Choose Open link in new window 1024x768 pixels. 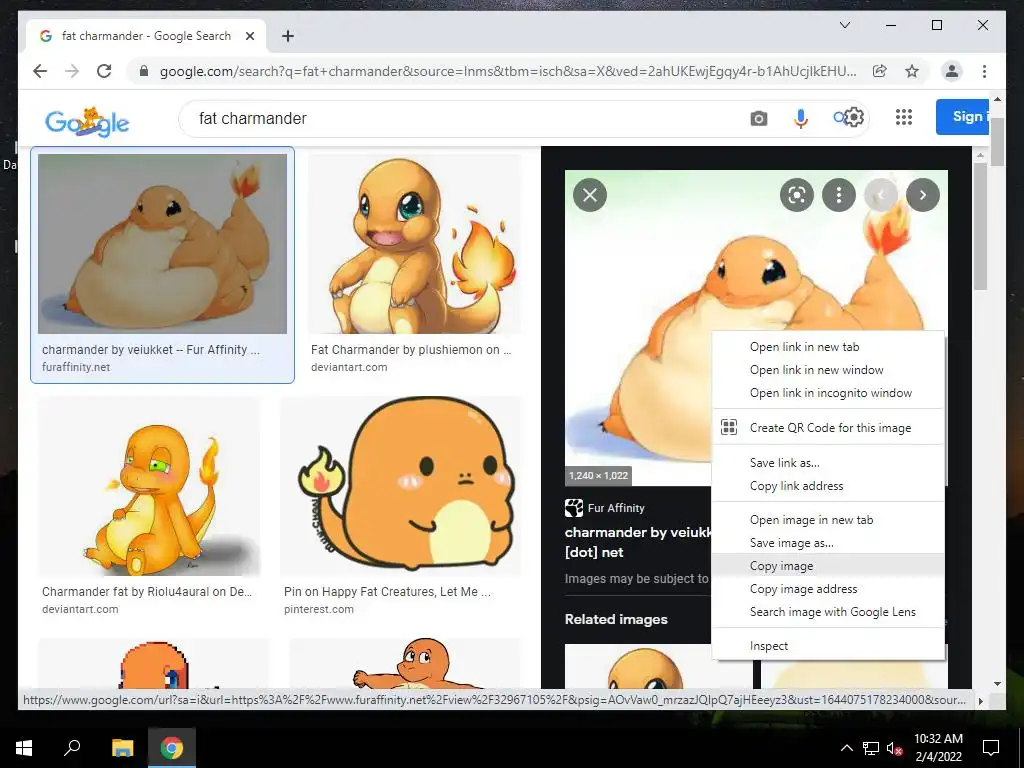[828, 370]
